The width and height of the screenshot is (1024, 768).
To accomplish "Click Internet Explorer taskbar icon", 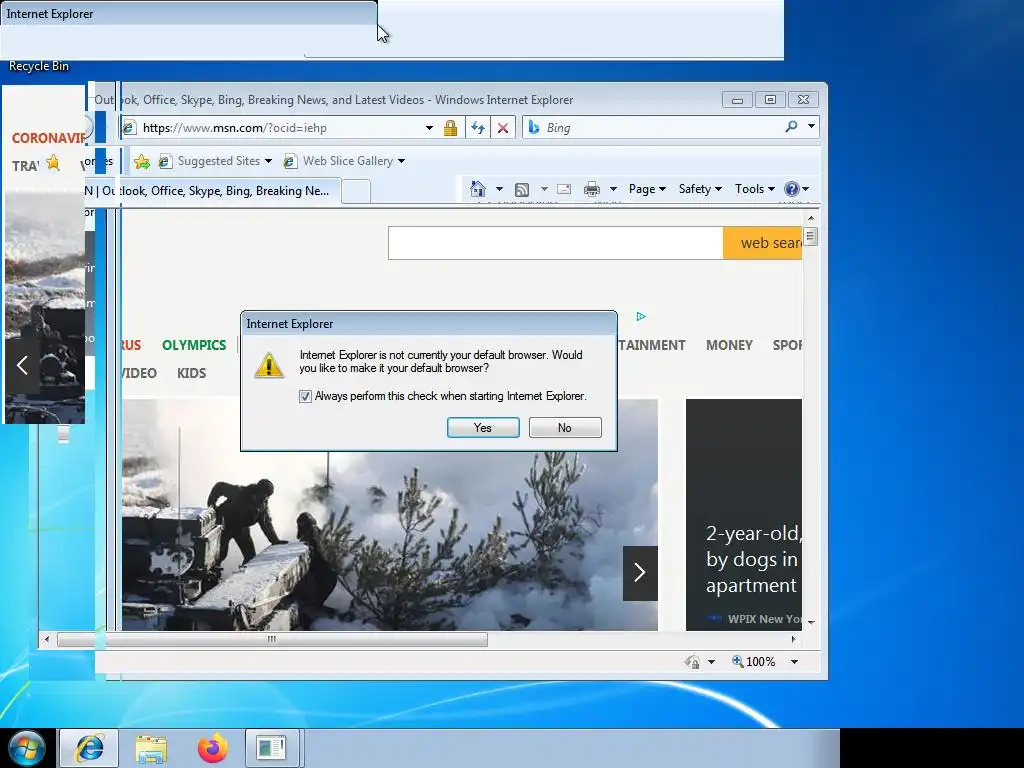I will point(89,748).
